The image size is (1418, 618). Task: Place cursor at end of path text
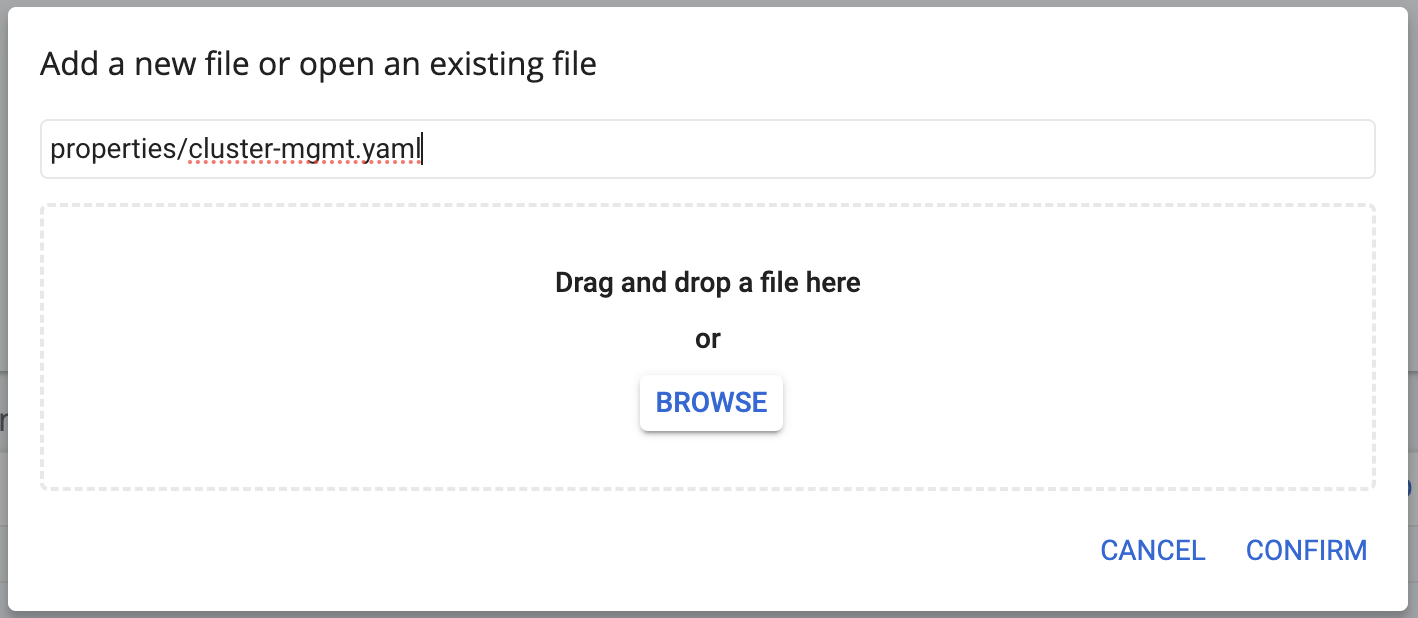pyautogui.click(x=422, y=150)
